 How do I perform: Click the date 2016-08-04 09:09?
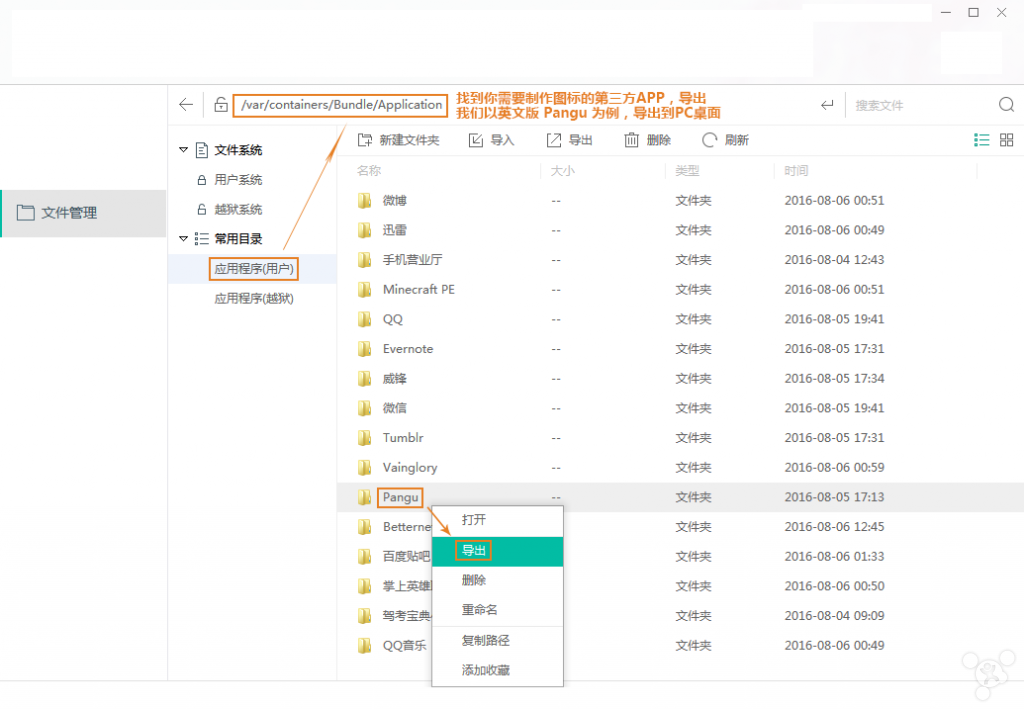[x=834, y=616]
